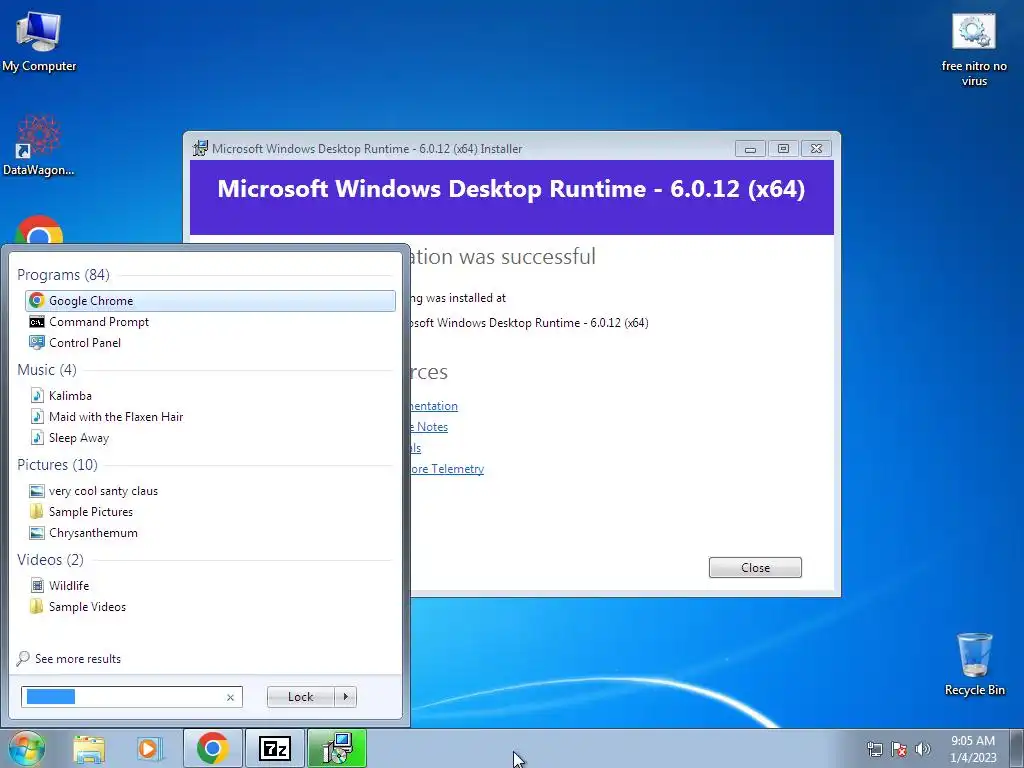
Task: Open the Notes link in the installer
Action: click(x=429, y=427)
